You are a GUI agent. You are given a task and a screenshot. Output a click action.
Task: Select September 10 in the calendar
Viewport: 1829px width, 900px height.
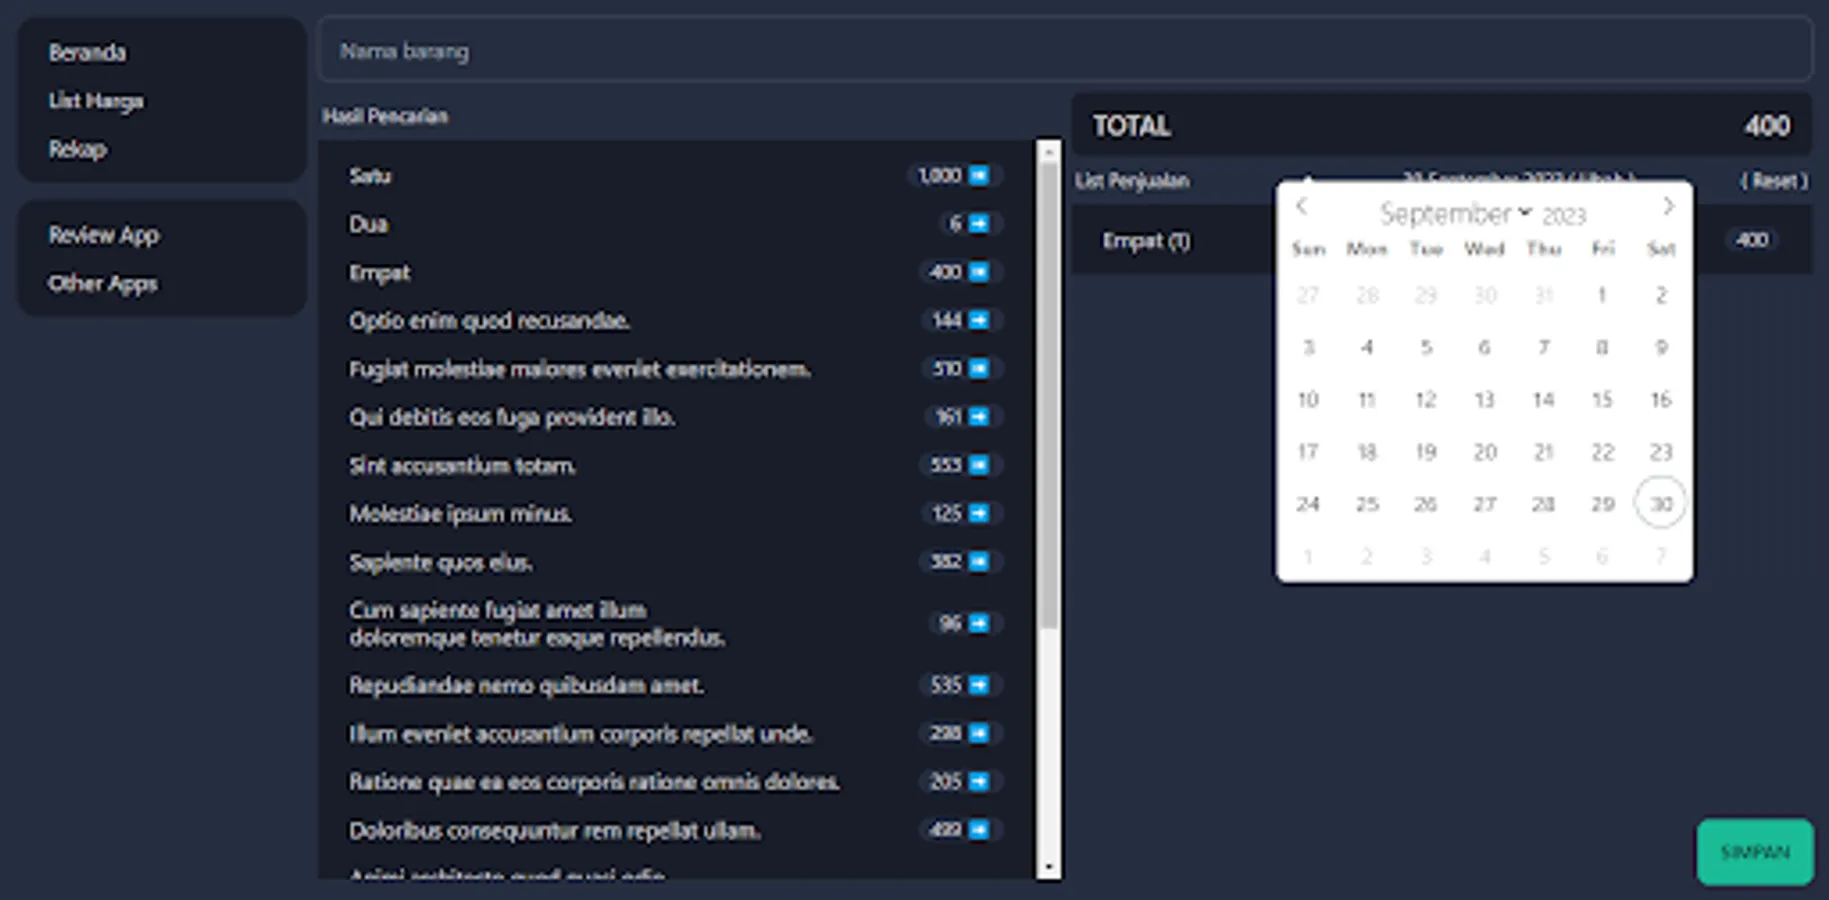[x=1308, y=400]
